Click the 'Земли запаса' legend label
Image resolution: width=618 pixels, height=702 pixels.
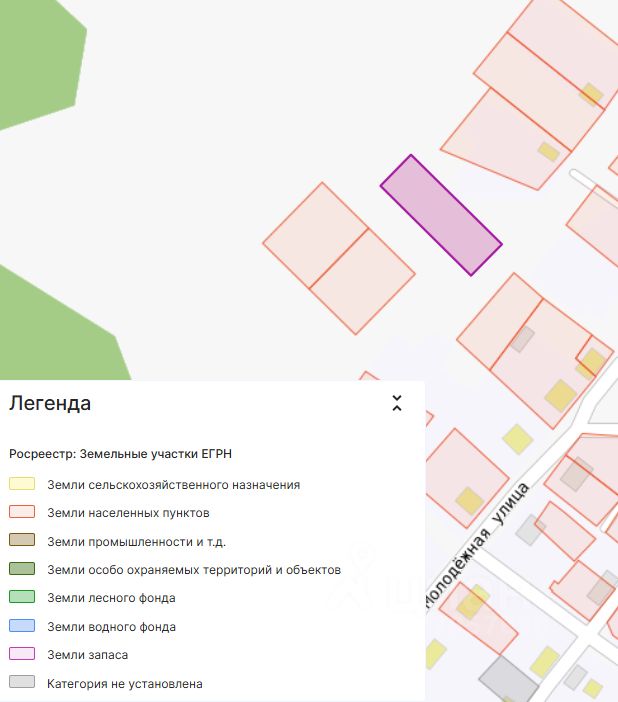click(88, 655)
